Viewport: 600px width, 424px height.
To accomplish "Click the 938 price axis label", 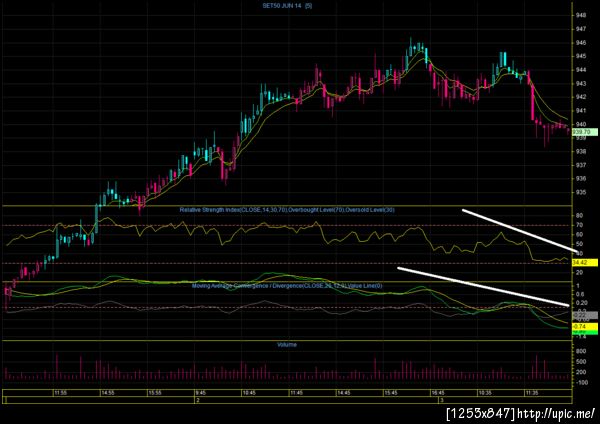I will click(580, 152).
